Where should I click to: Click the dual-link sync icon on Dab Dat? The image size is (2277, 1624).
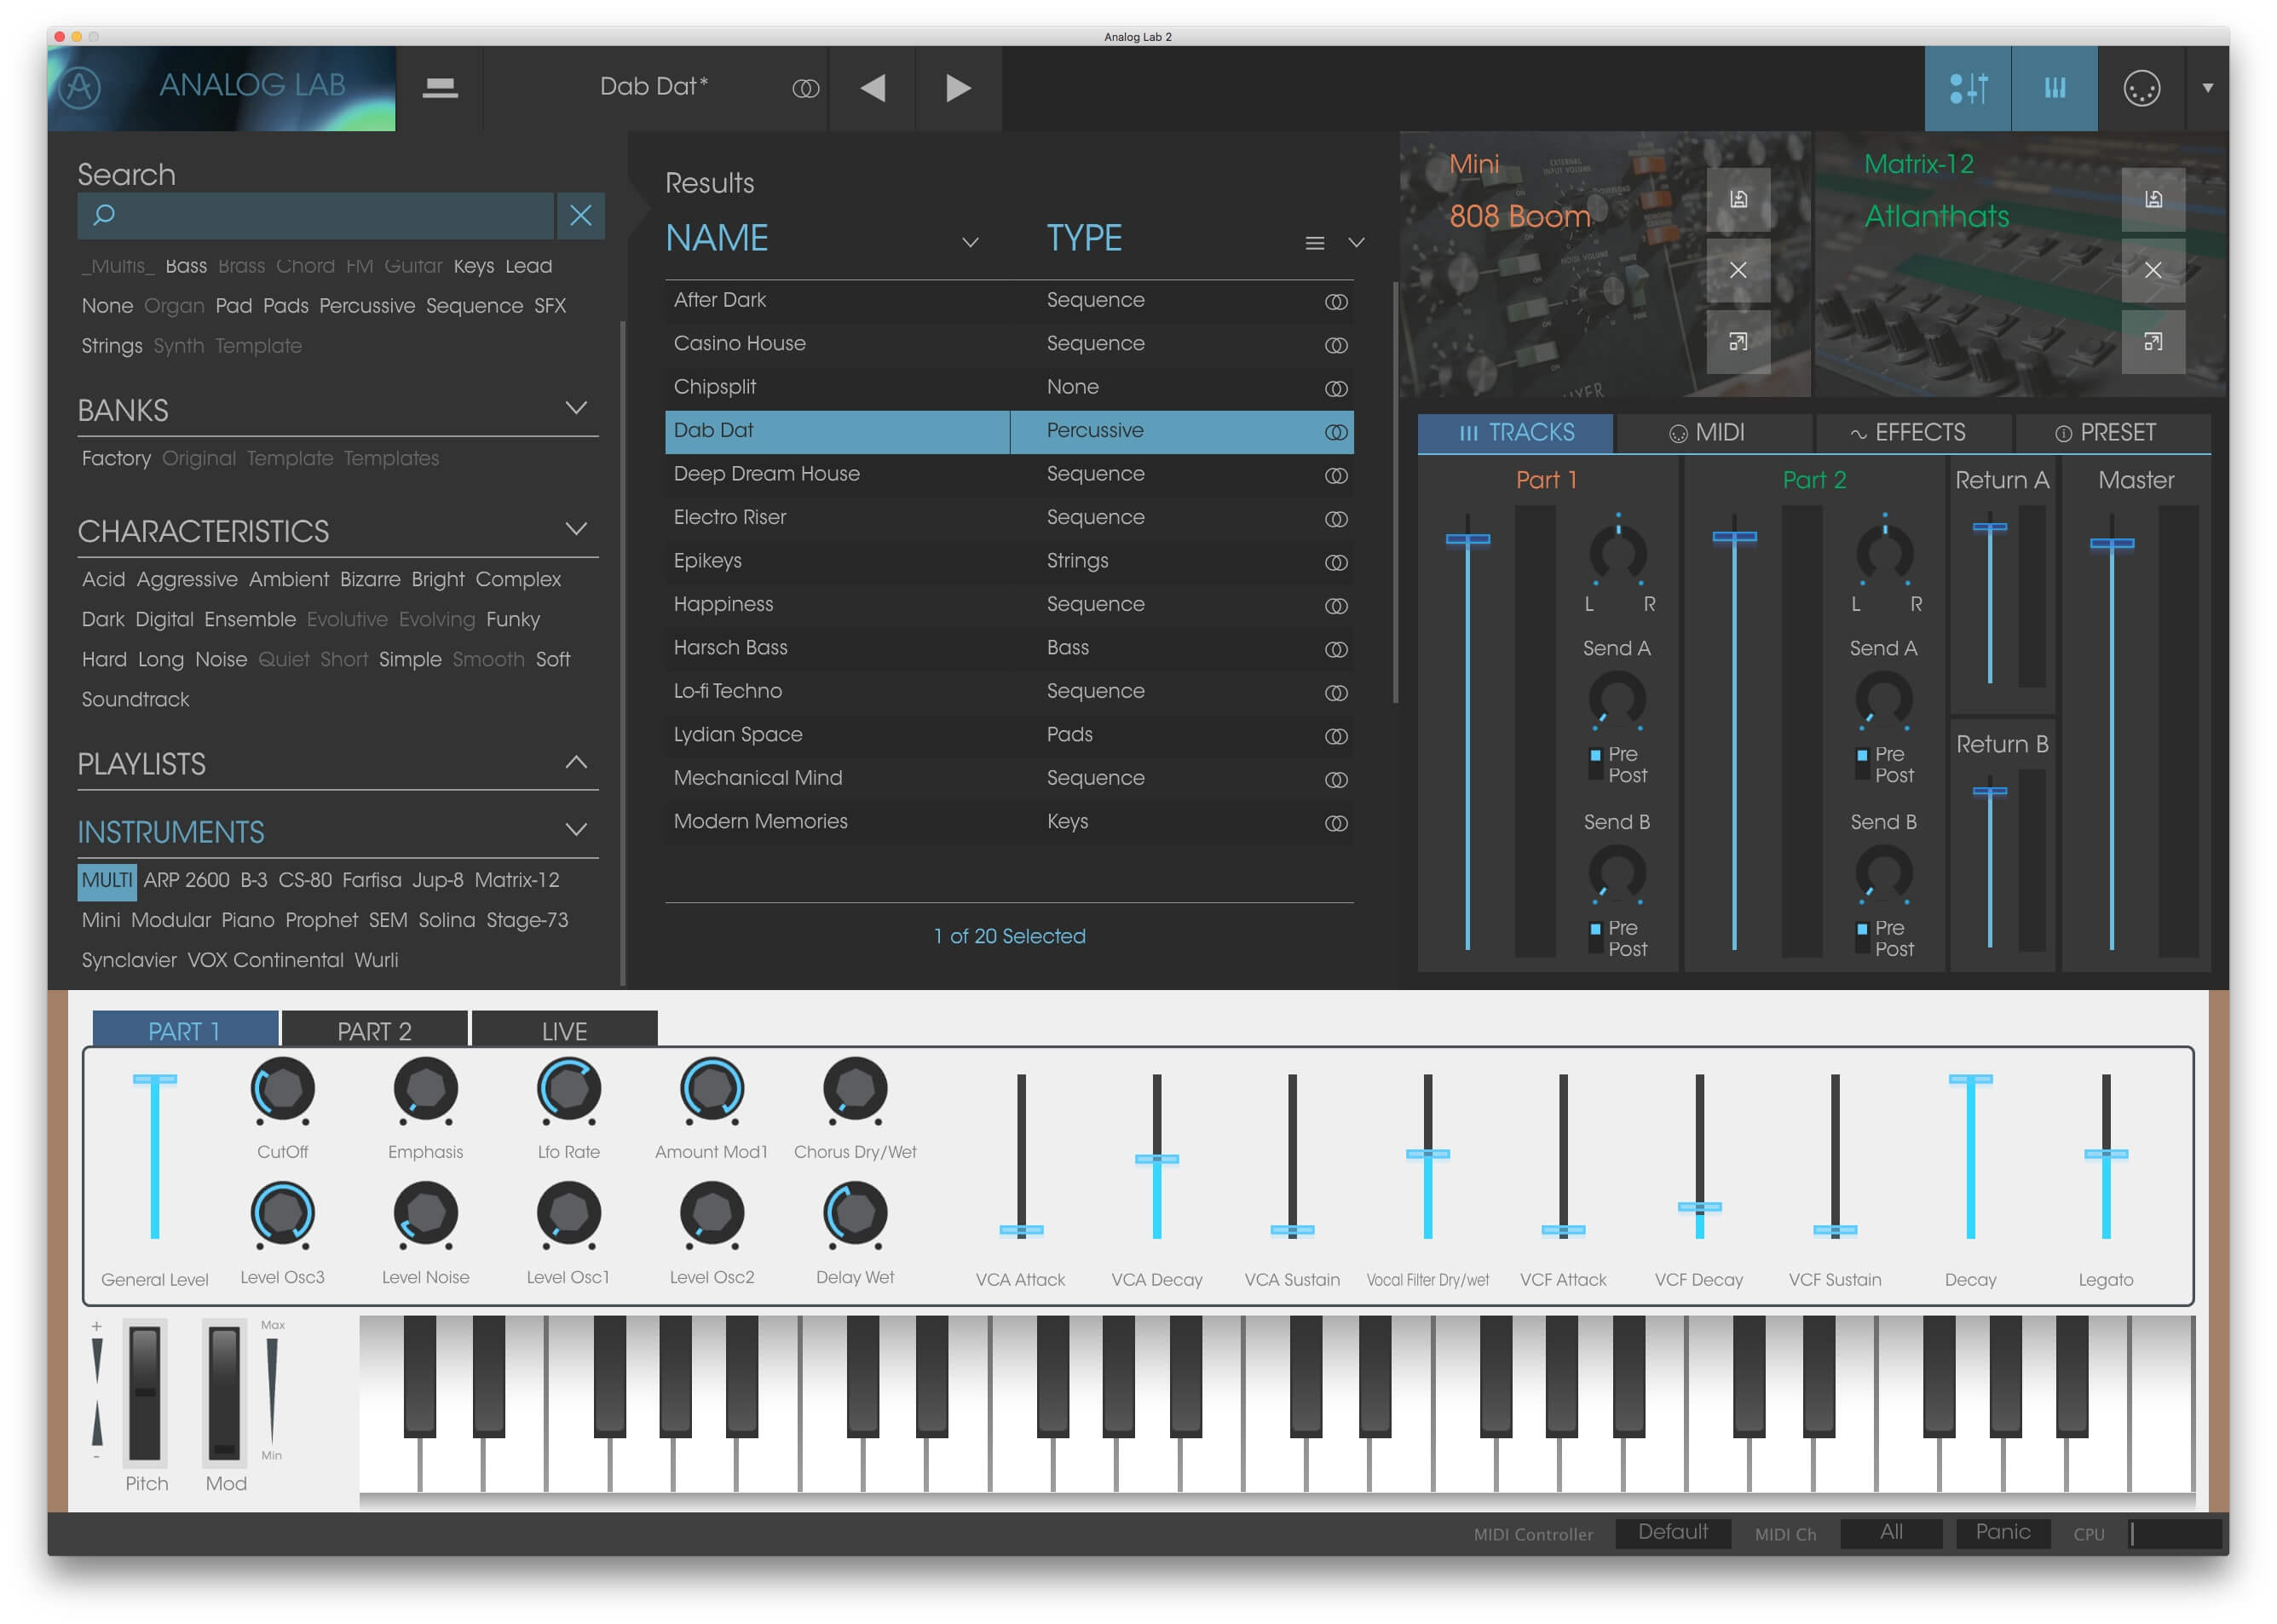click(x=1335, y=430)
